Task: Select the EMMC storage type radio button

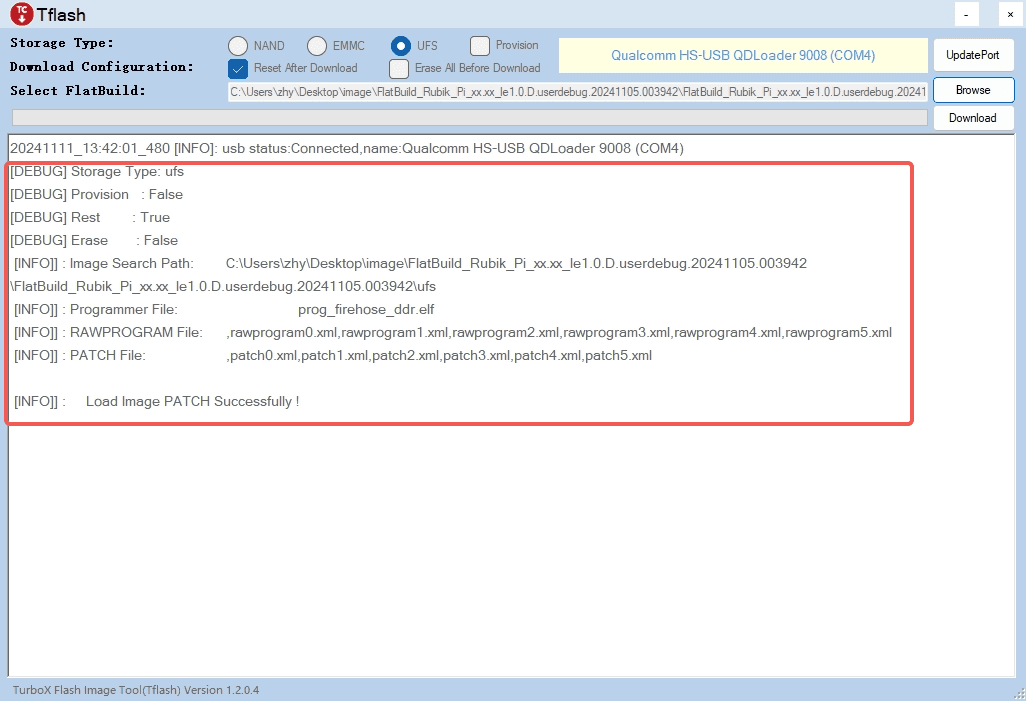Action: coord(317,46)
